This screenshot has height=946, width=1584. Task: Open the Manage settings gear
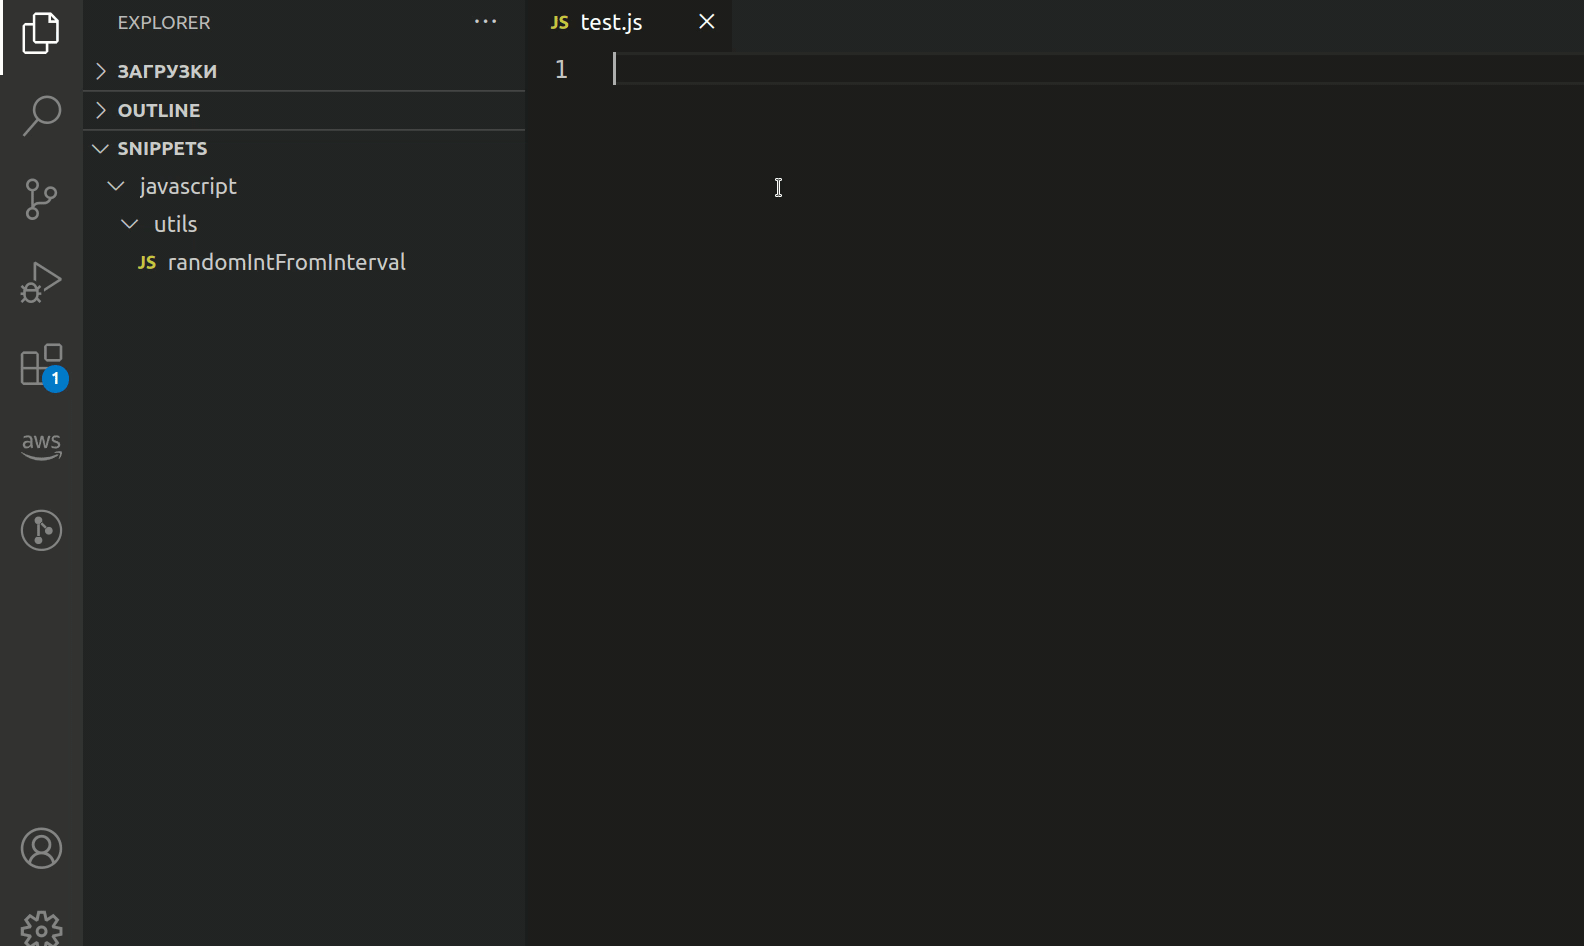(41, 928)
